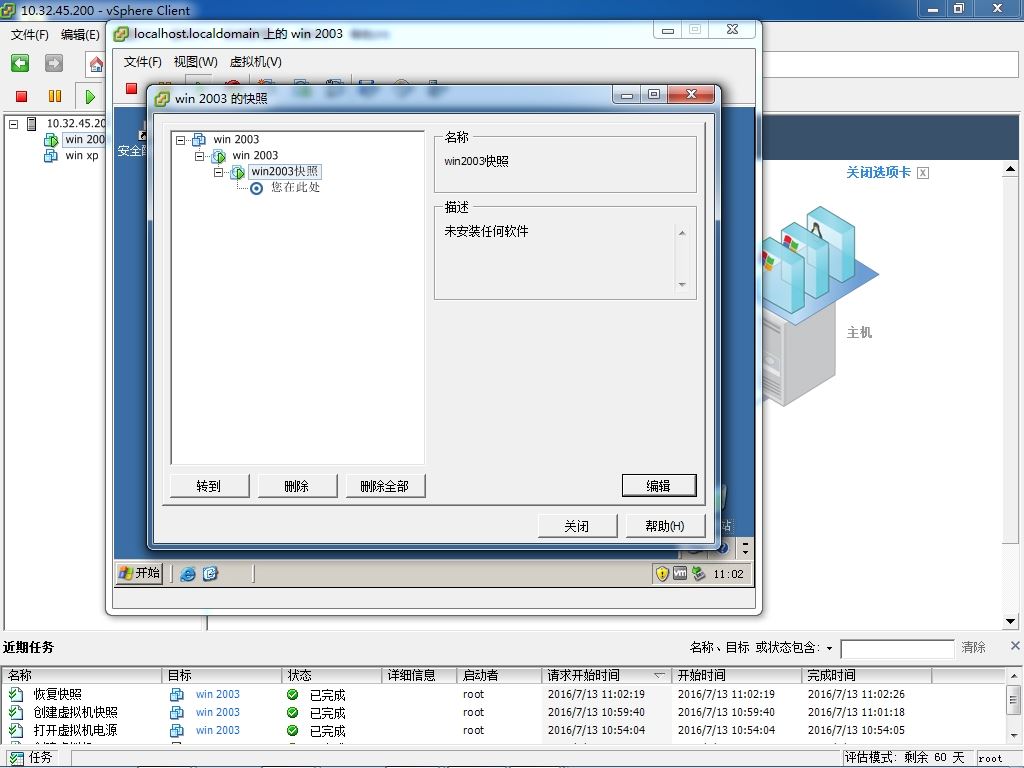Click recent tasks filter input field
The width and height of the screenshot is (1024, 768).
coord(897,648)
